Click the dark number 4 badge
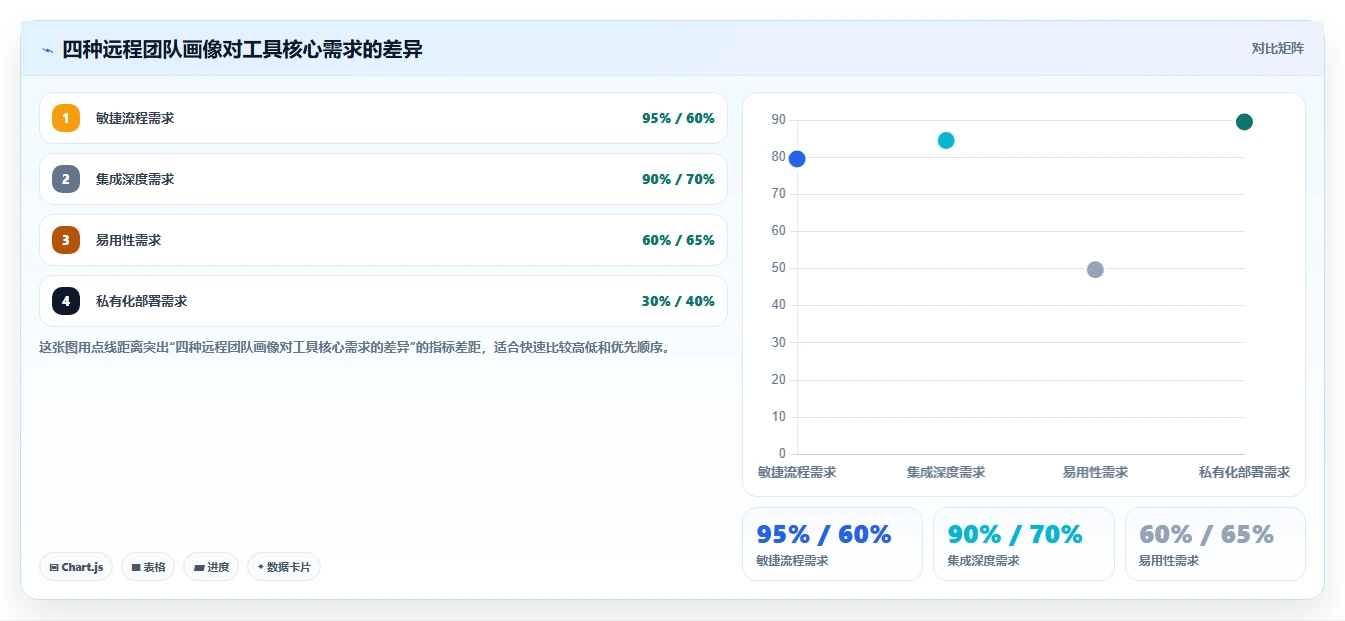1345x621 pixels. tap(66, 301)
